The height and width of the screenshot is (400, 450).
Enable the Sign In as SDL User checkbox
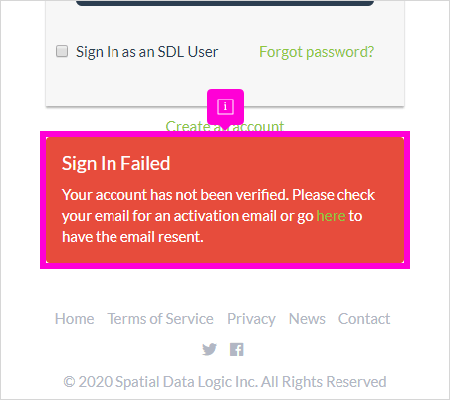pos(62,51)
